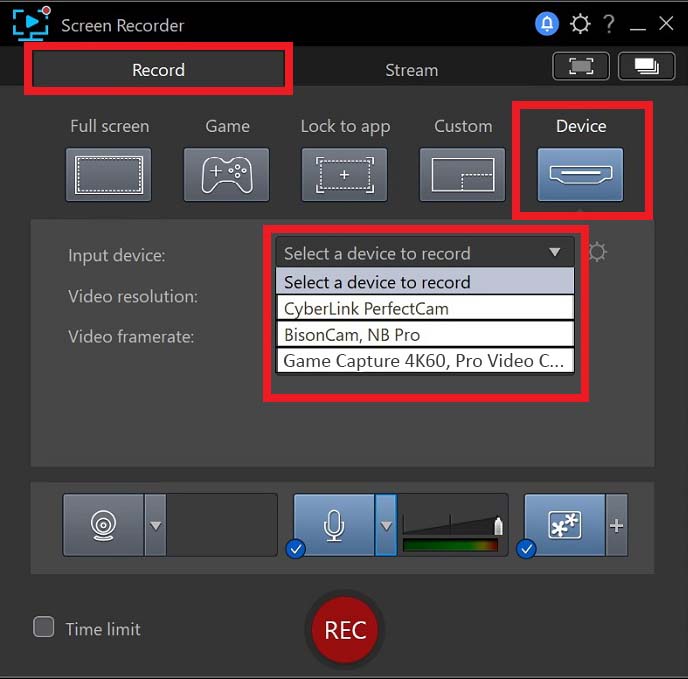Click the stacked windows icon button
This screenshot has width=688, height=679.
tap(646, 66)
